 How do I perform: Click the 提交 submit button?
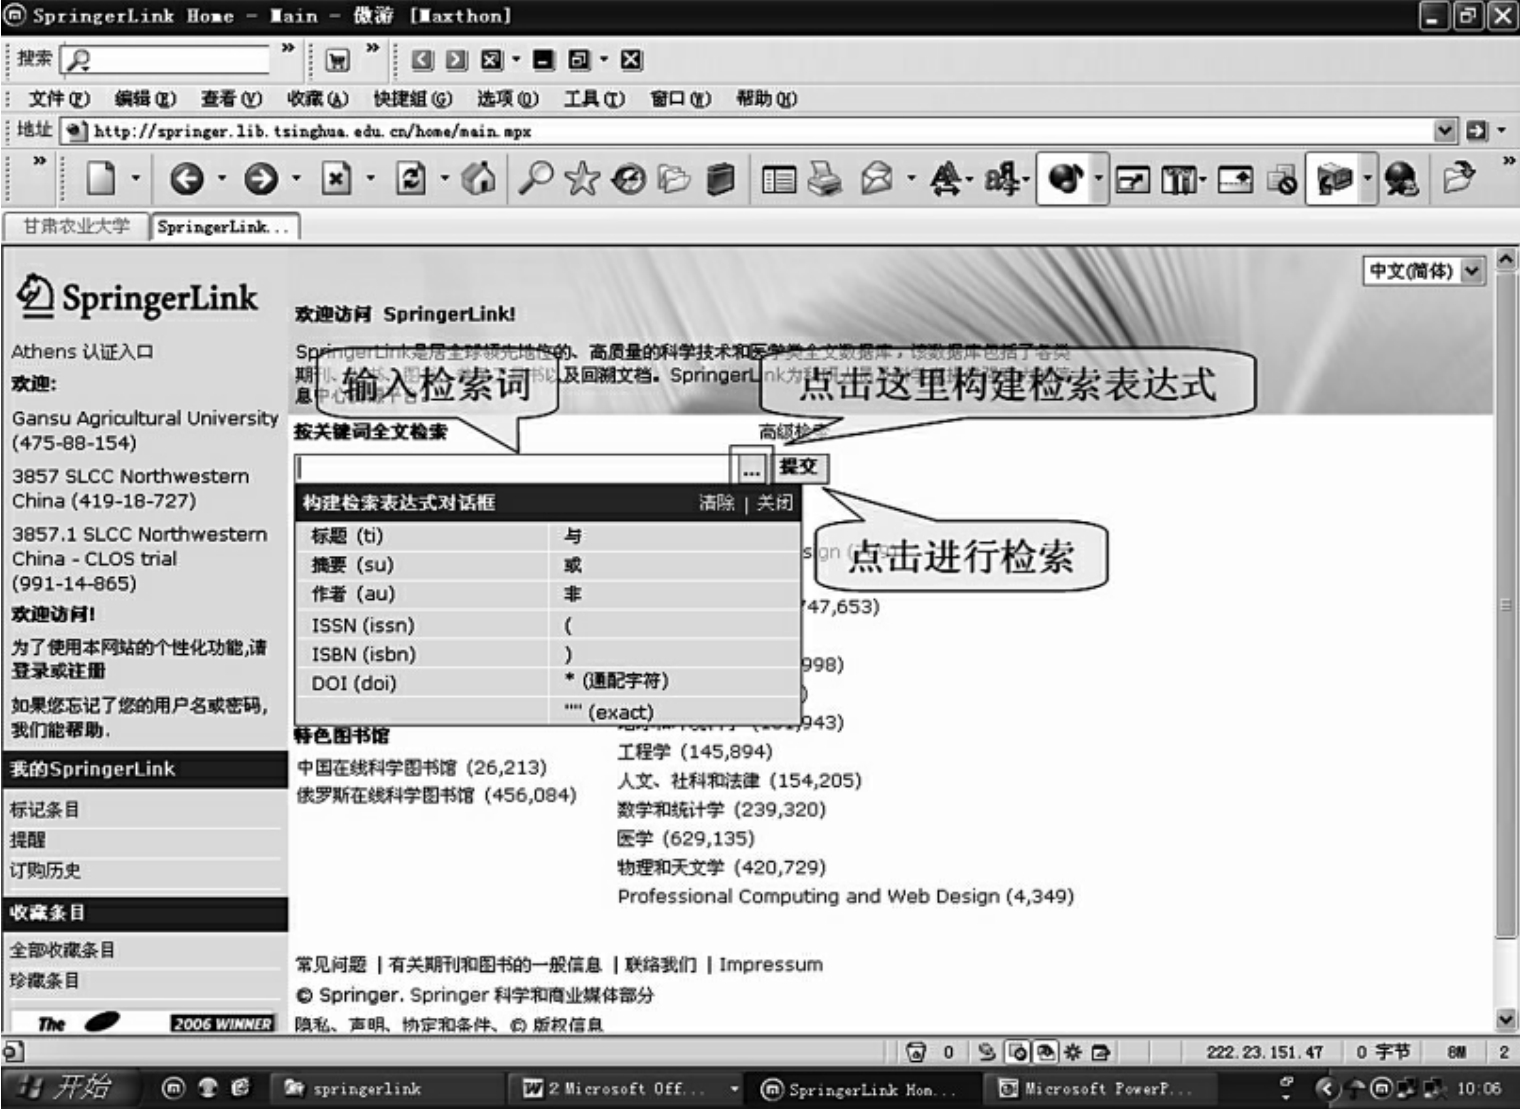pyautogui.click(x=799, y=466)
